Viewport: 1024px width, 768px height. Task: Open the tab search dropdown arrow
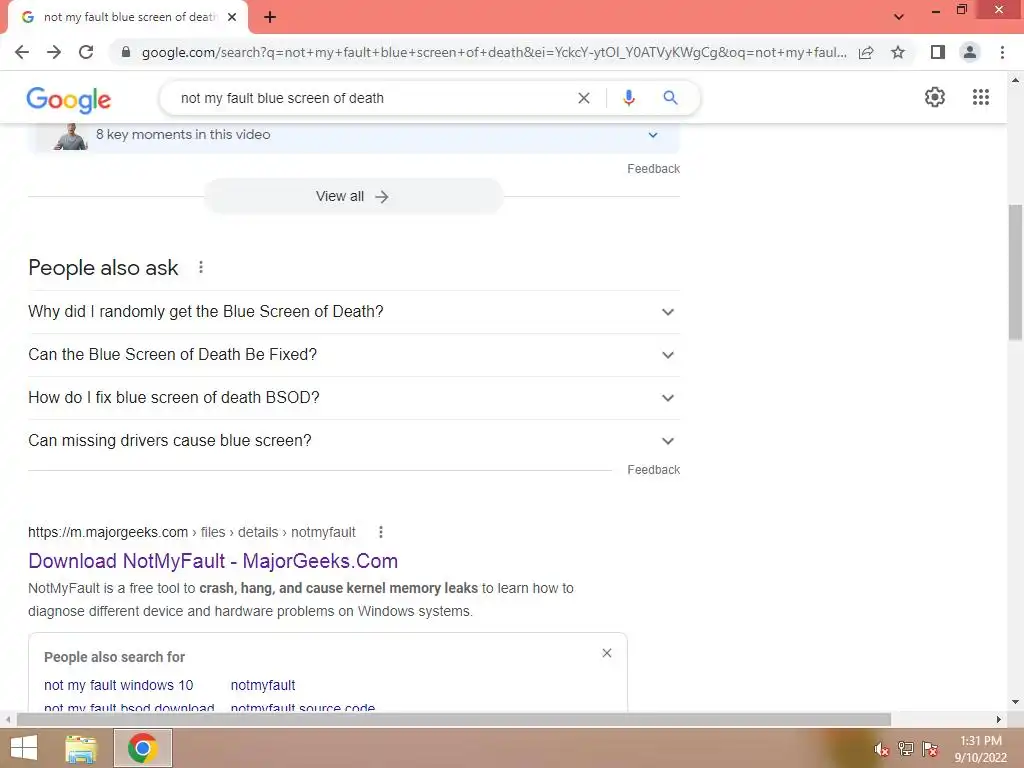tap(899, 17)
